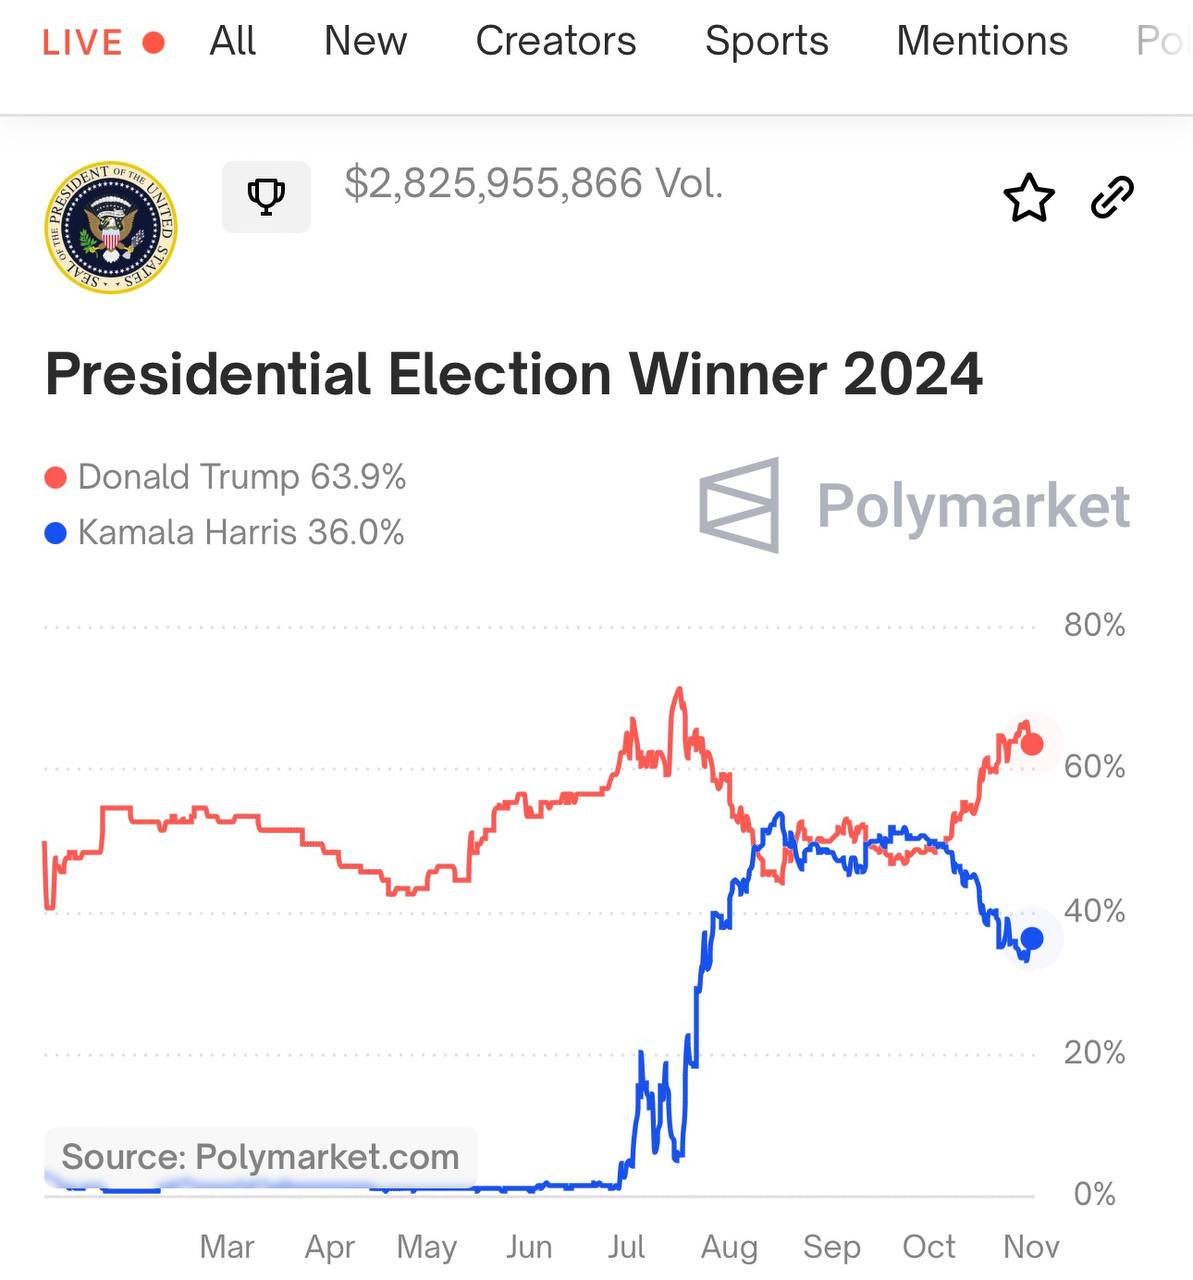Click the Kamala Harris blue legend dot
The height and width of the screenshot is (1280, 1193).
[x=56, y=533]
